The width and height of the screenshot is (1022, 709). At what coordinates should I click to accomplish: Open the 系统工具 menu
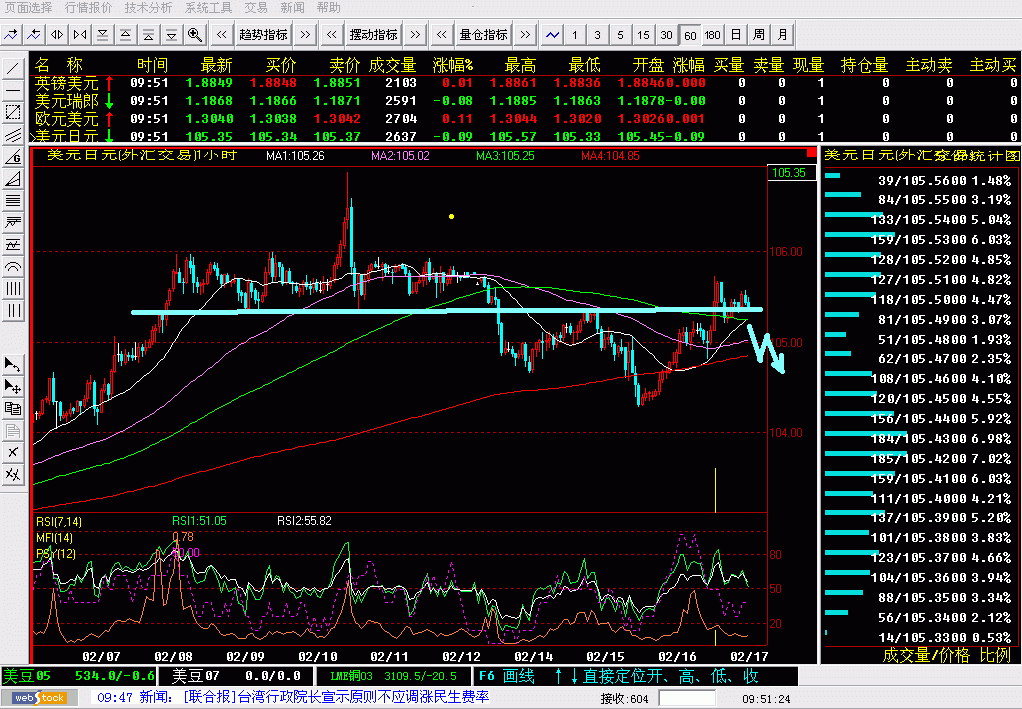point(208,8)
